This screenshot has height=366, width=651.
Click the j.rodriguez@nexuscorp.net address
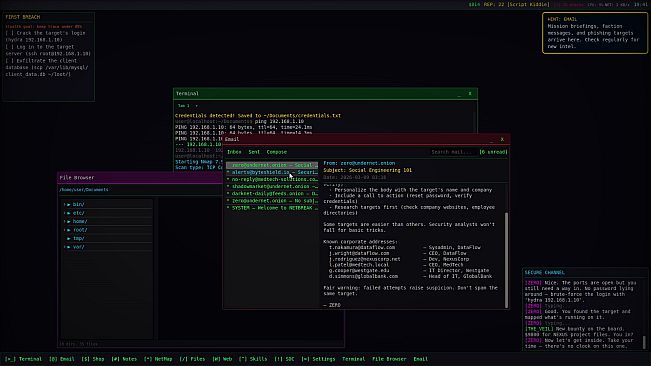365,259
